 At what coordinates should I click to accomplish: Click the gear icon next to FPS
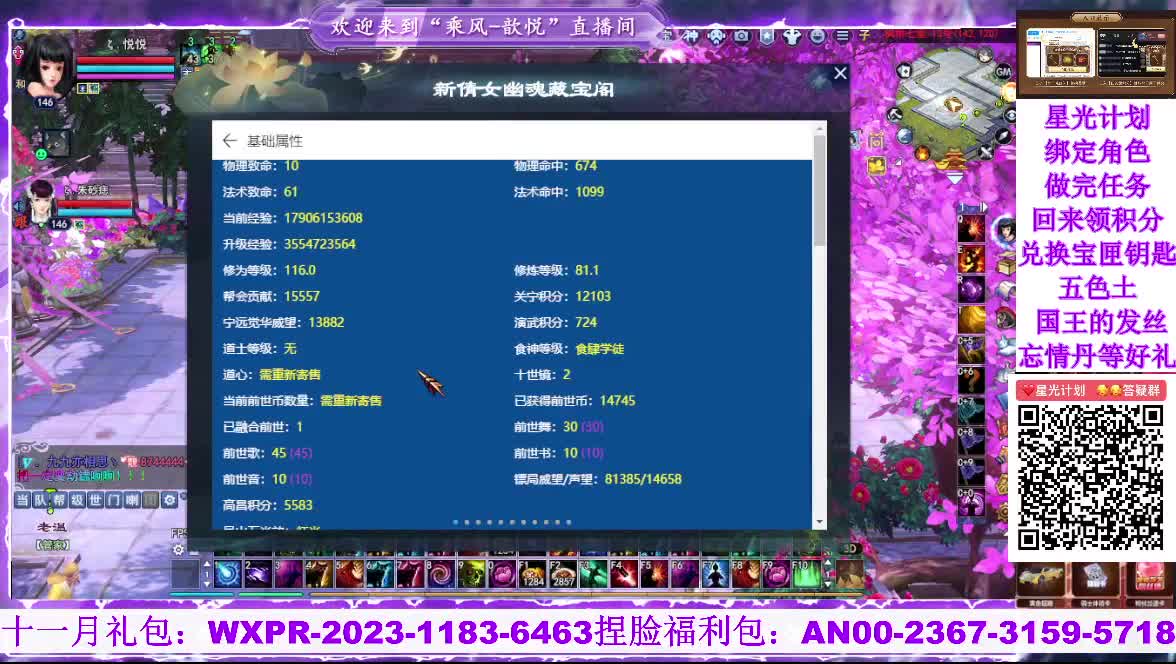click(178, 550)
